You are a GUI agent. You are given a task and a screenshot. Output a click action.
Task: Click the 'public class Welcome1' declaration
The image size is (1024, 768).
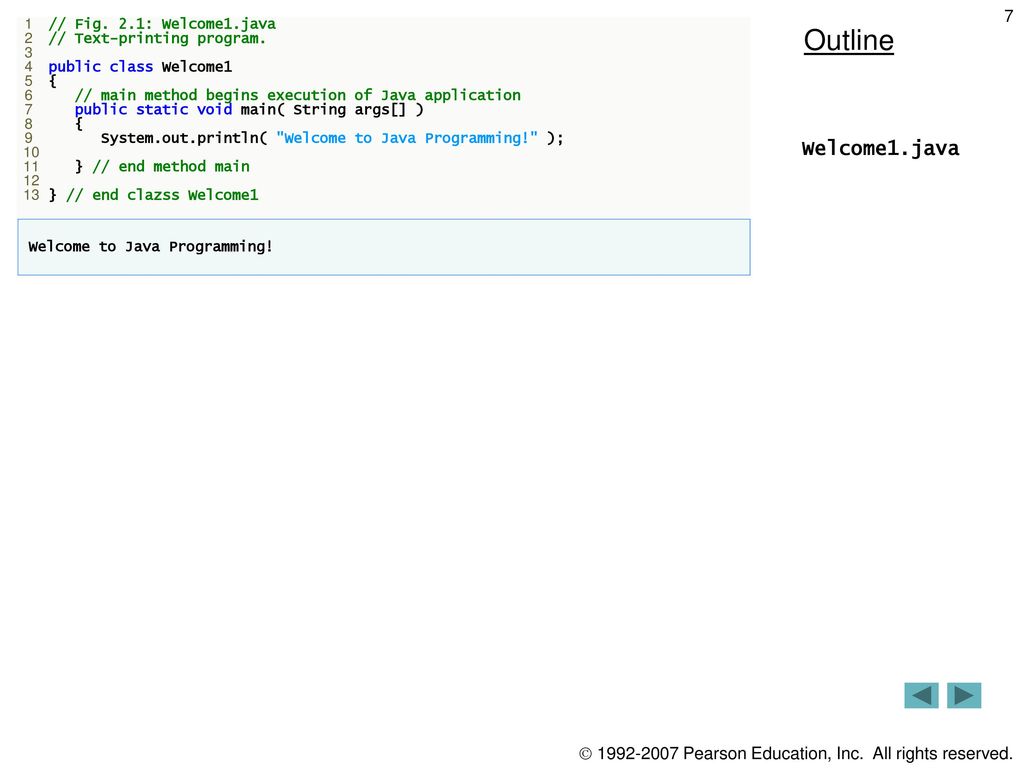[x=140, y=67]
